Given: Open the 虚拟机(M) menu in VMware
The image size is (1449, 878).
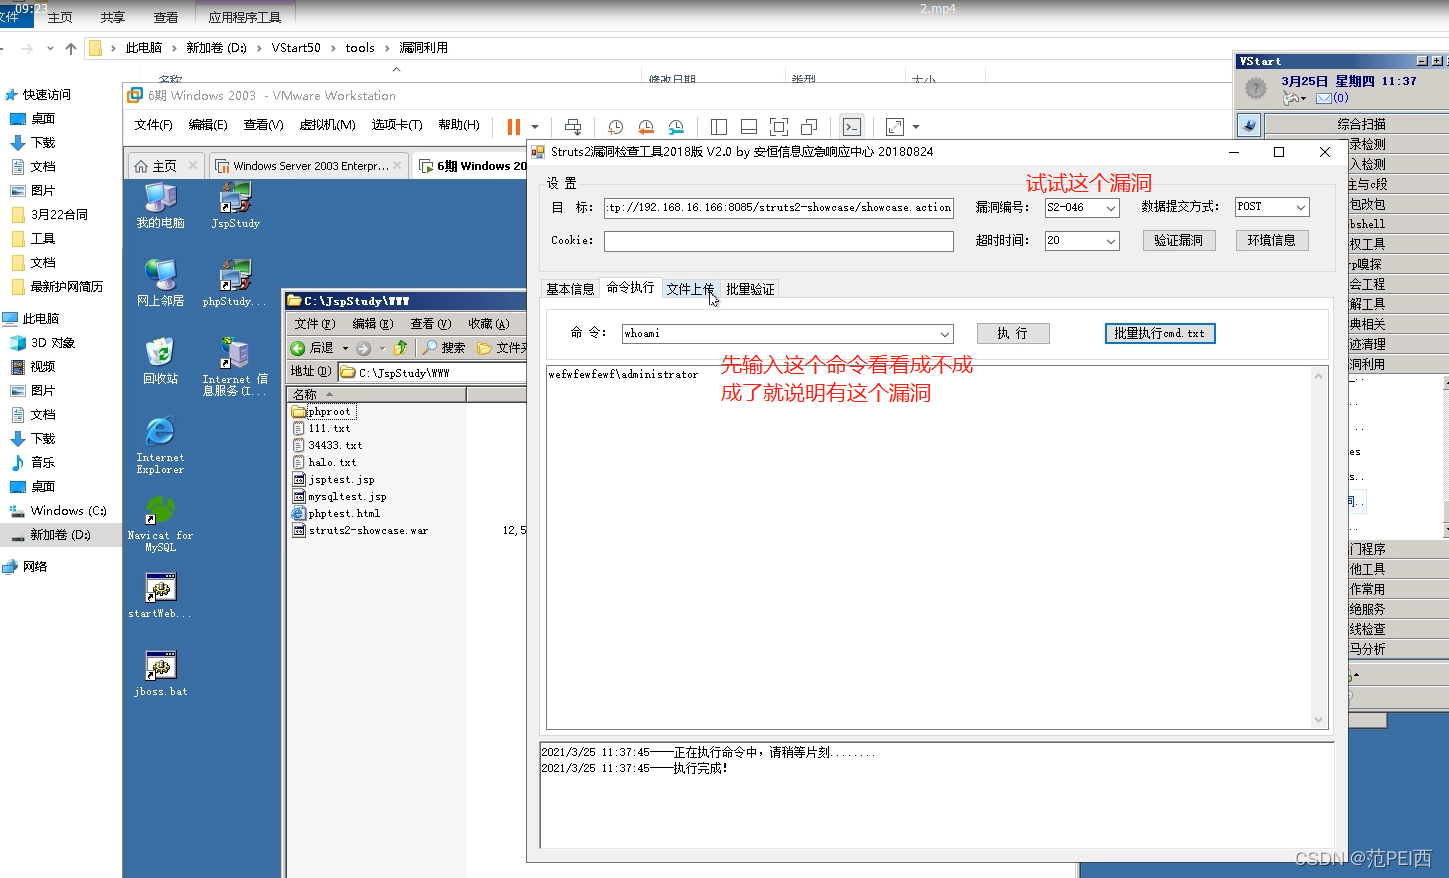Looking at the screenshot, I should coord(327,125).
